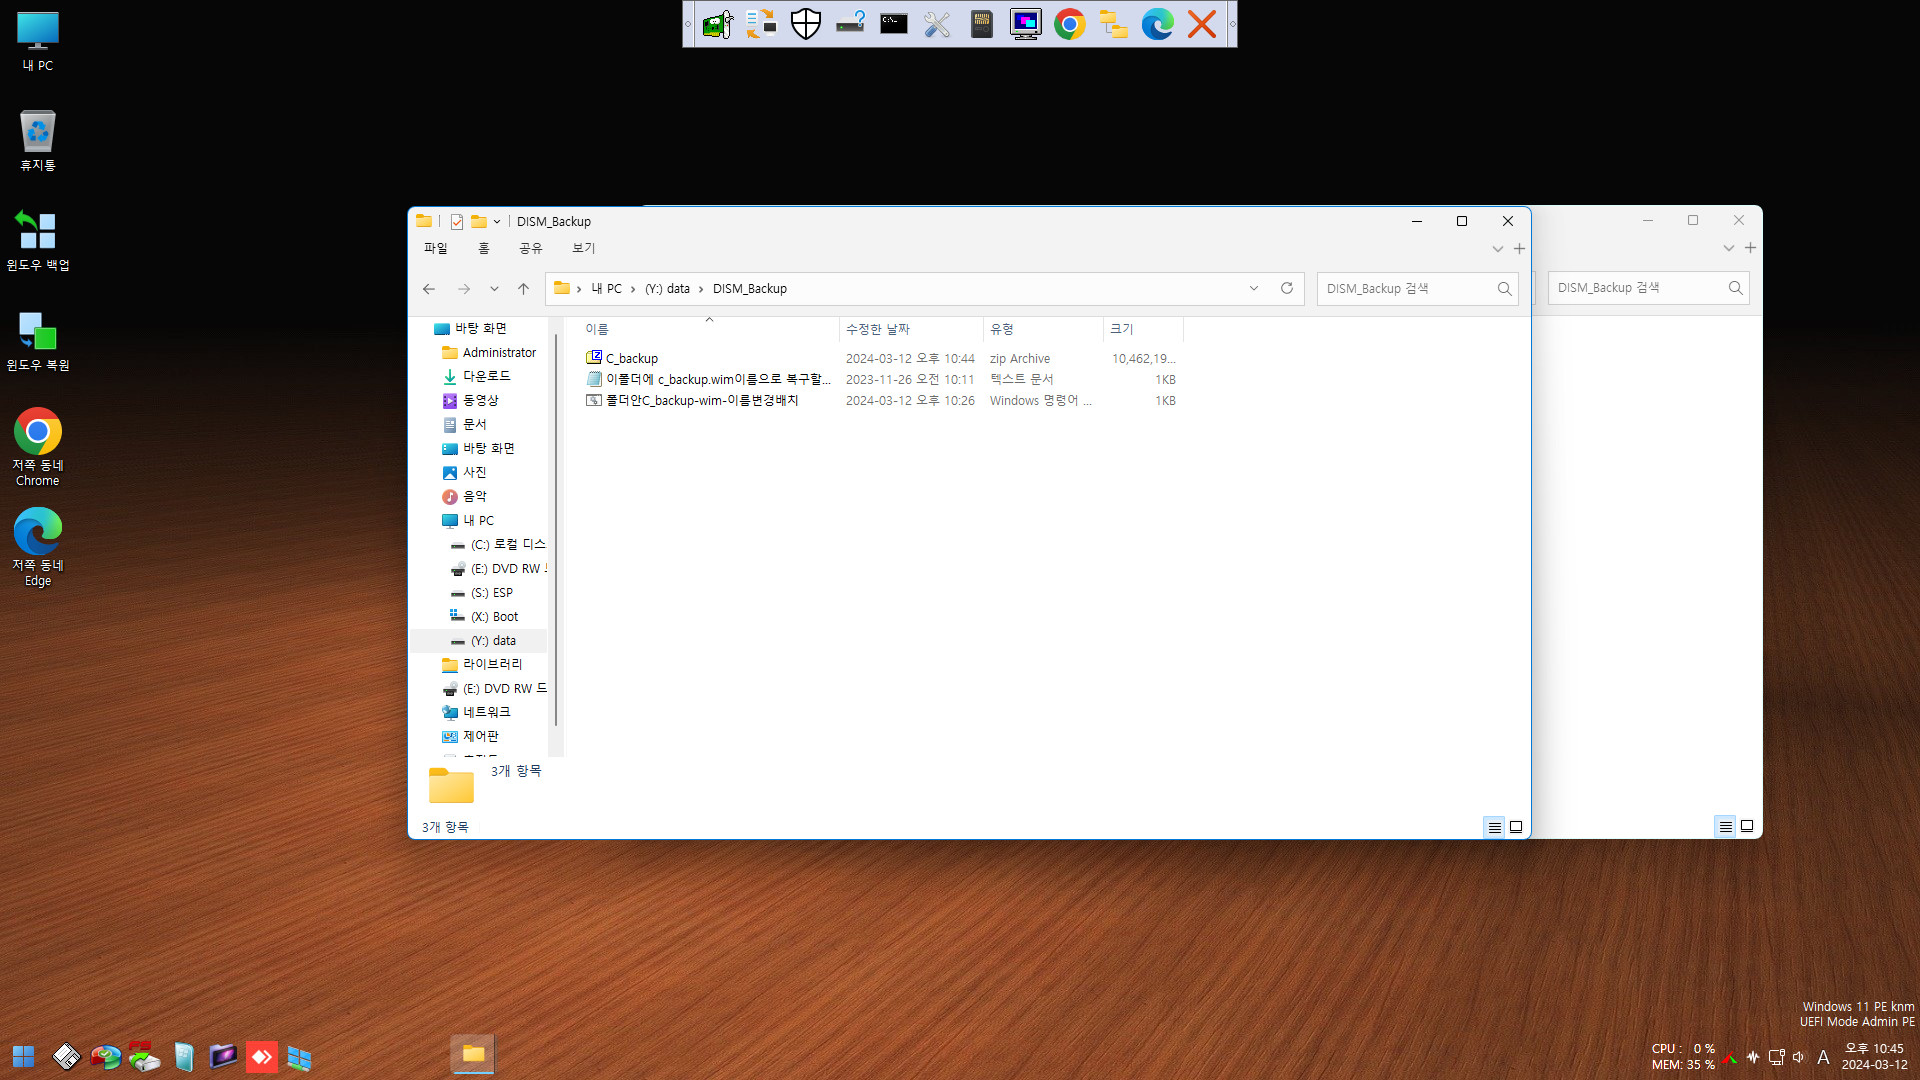Select (X:) Boot in navigation tree
1920x1080 pixels.
484,617
